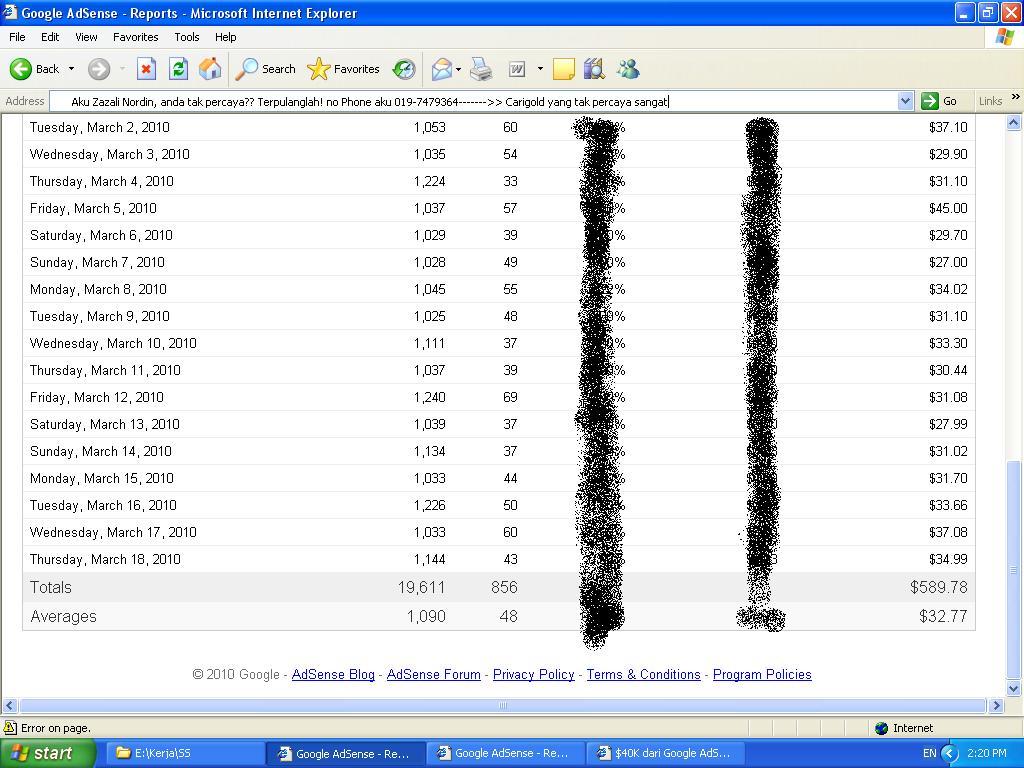This screenshot has height=768, width=1024.
Task: Click the horizontal scrollbar right arrow
Action: tap(997, 705)
